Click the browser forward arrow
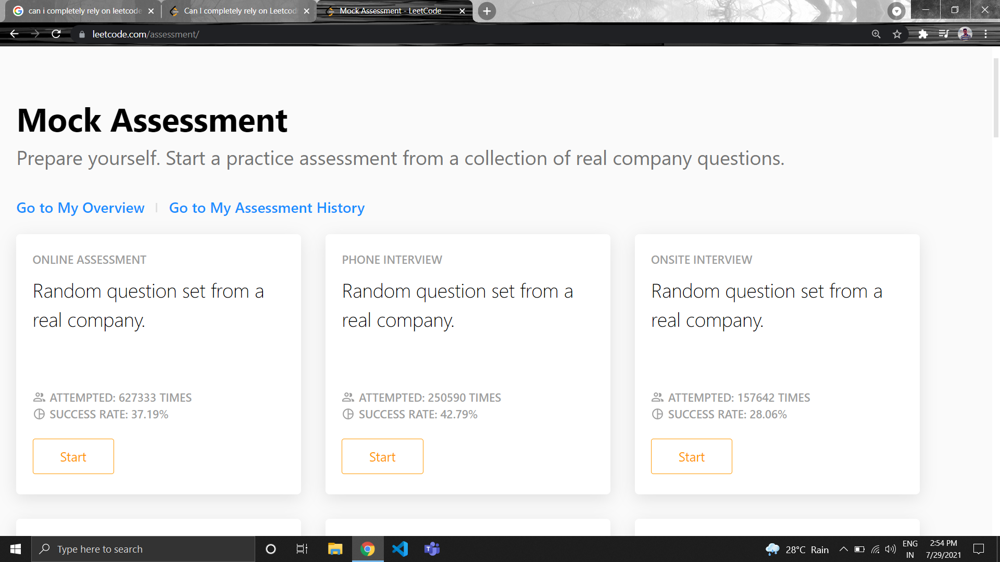1000x562 pixels. pos(35,34)
